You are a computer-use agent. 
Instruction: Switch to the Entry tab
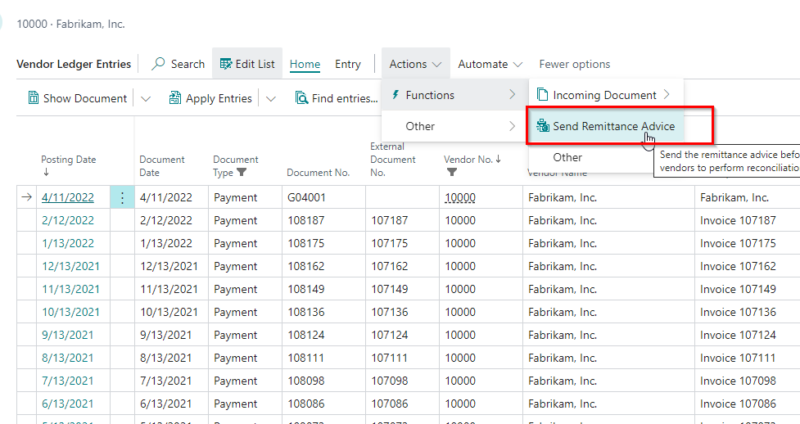click(x=348, y=64)
